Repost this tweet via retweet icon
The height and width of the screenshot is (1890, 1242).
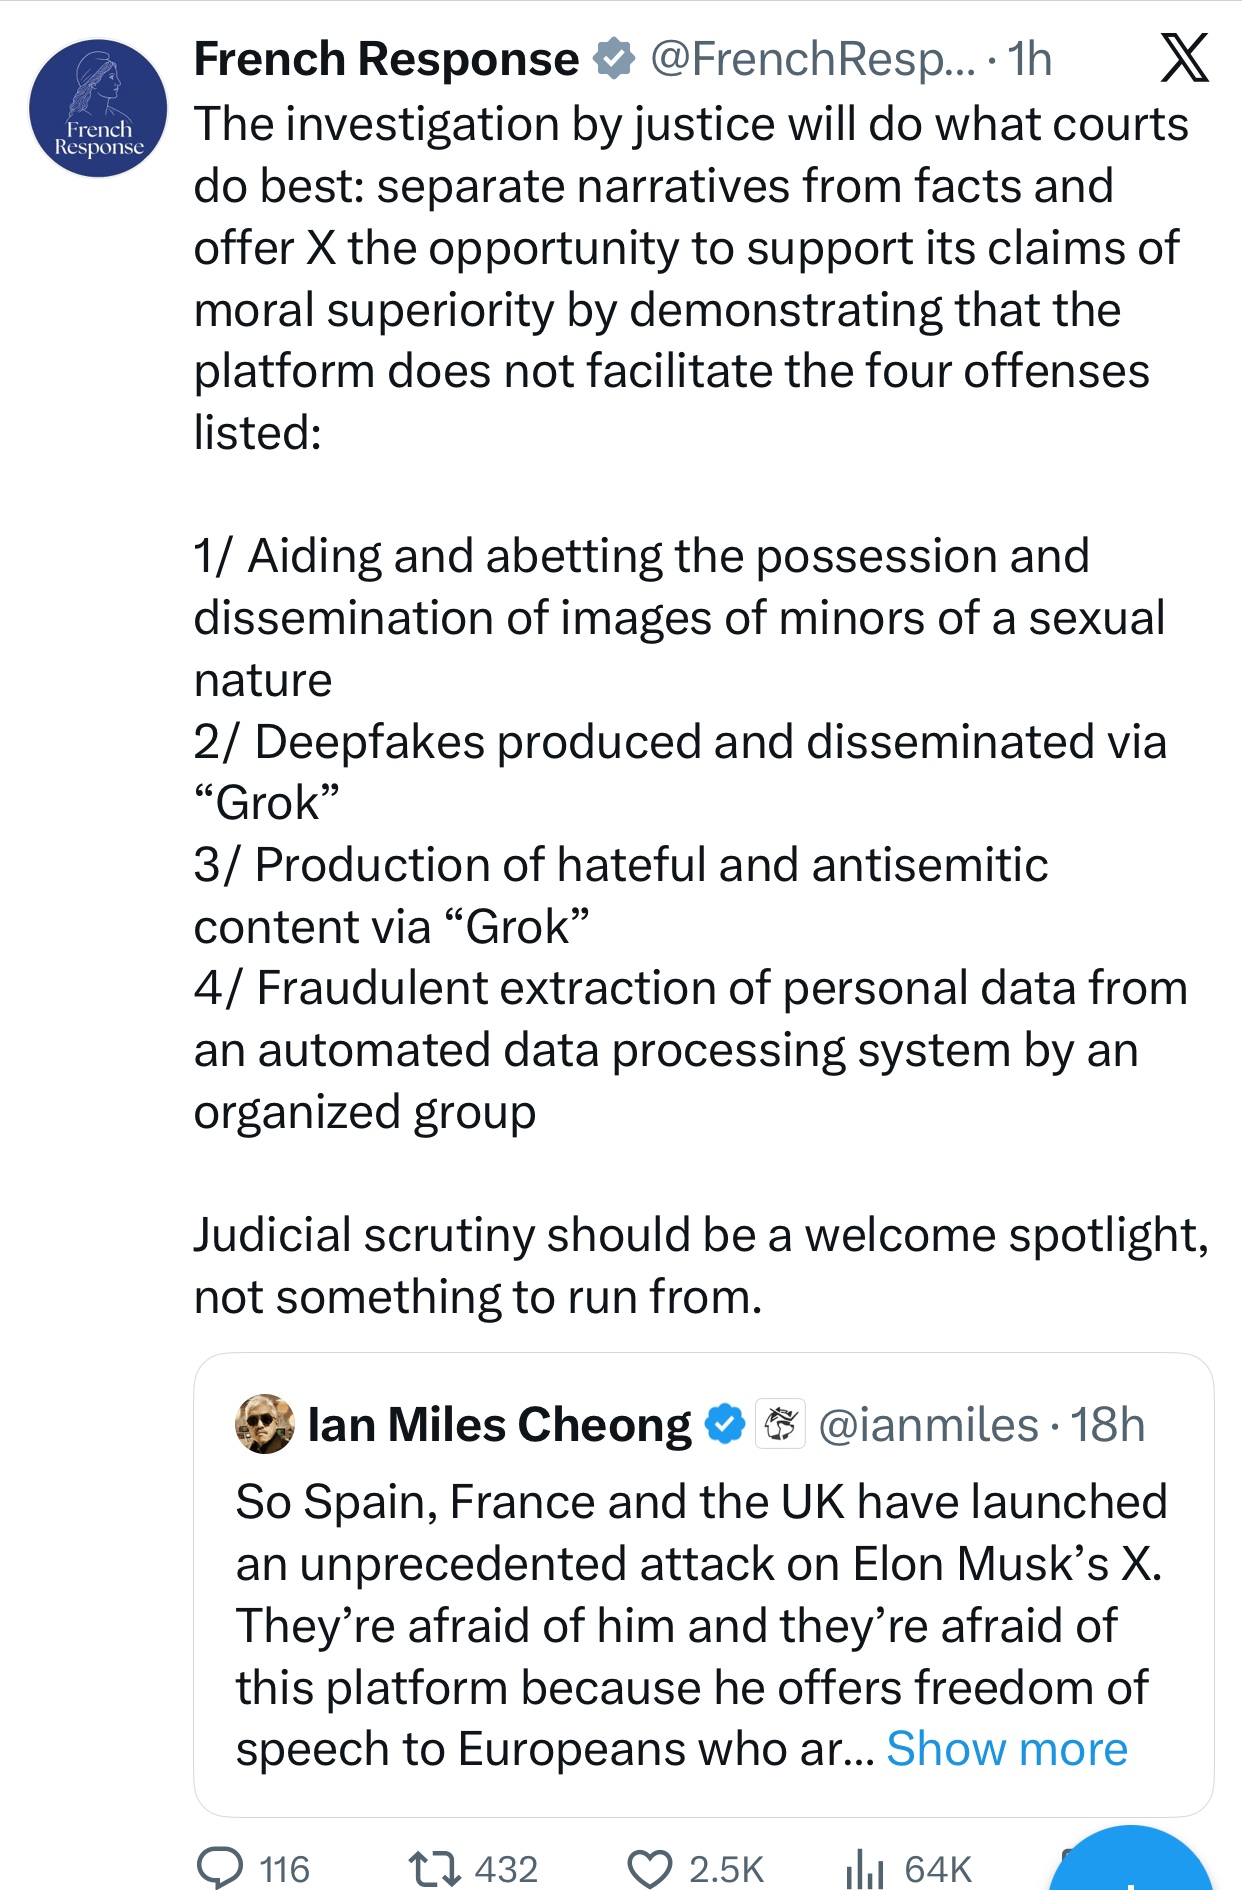(x=435, y=1867)
